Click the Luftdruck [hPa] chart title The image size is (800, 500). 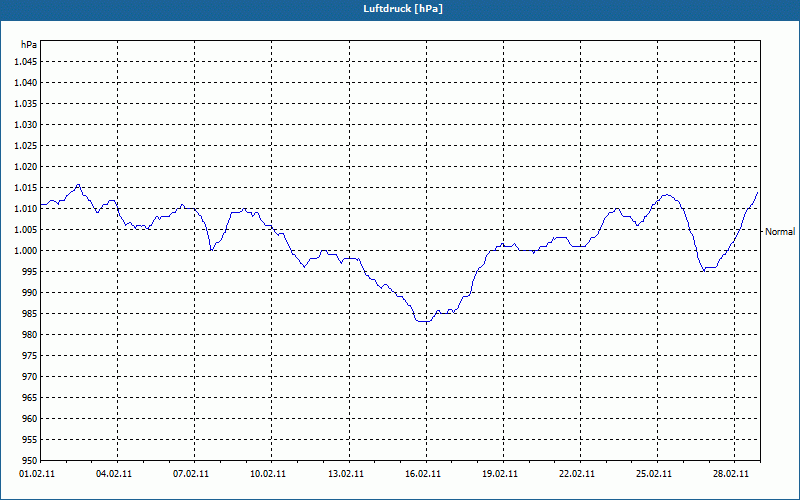click(403, 9)
